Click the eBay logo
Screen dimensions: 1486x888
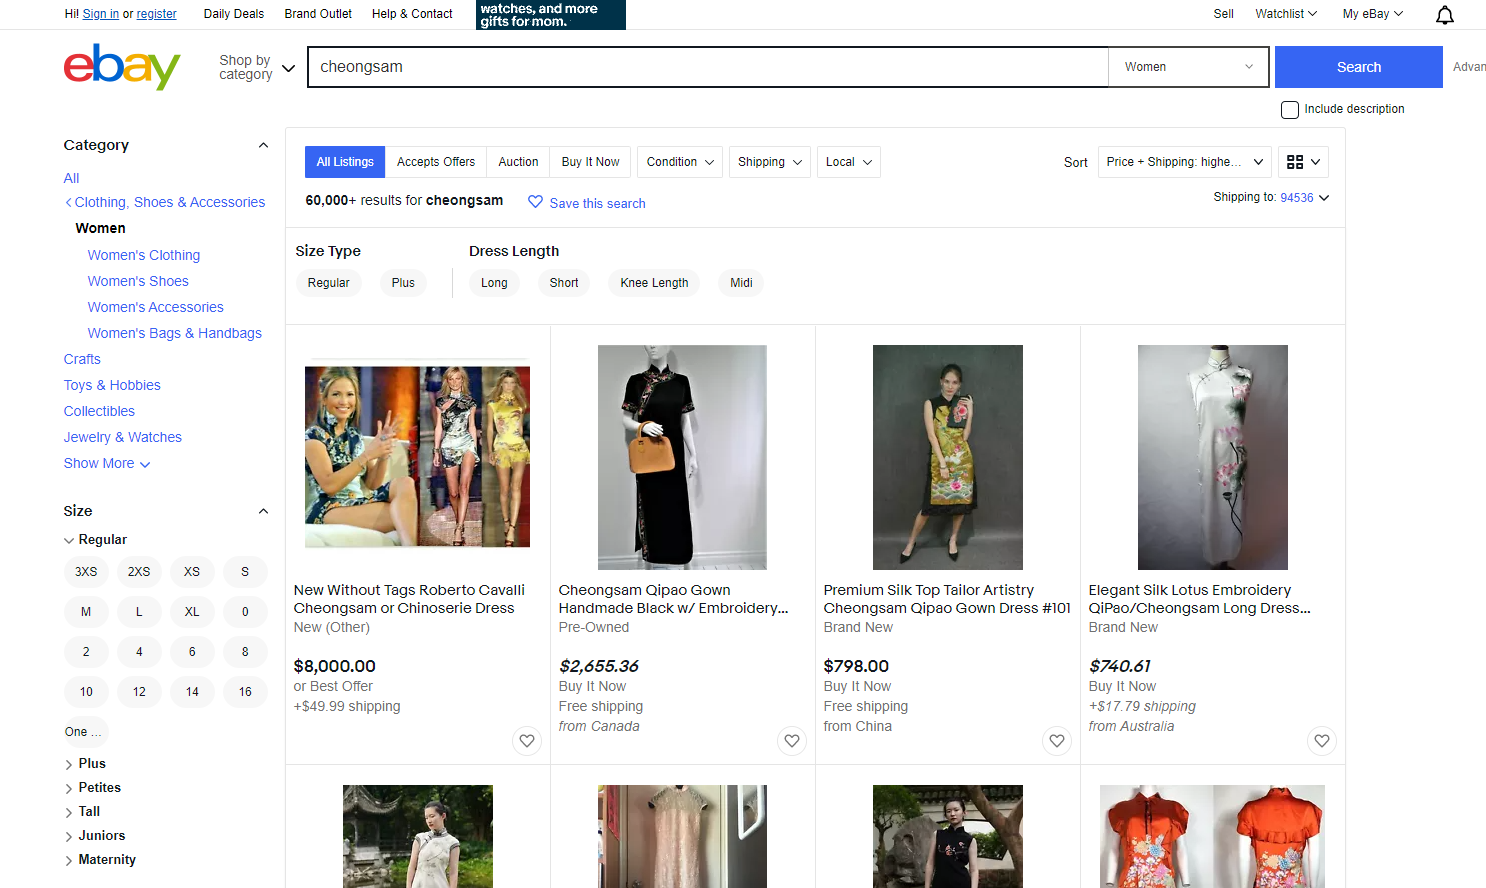(x=122, y=67)
